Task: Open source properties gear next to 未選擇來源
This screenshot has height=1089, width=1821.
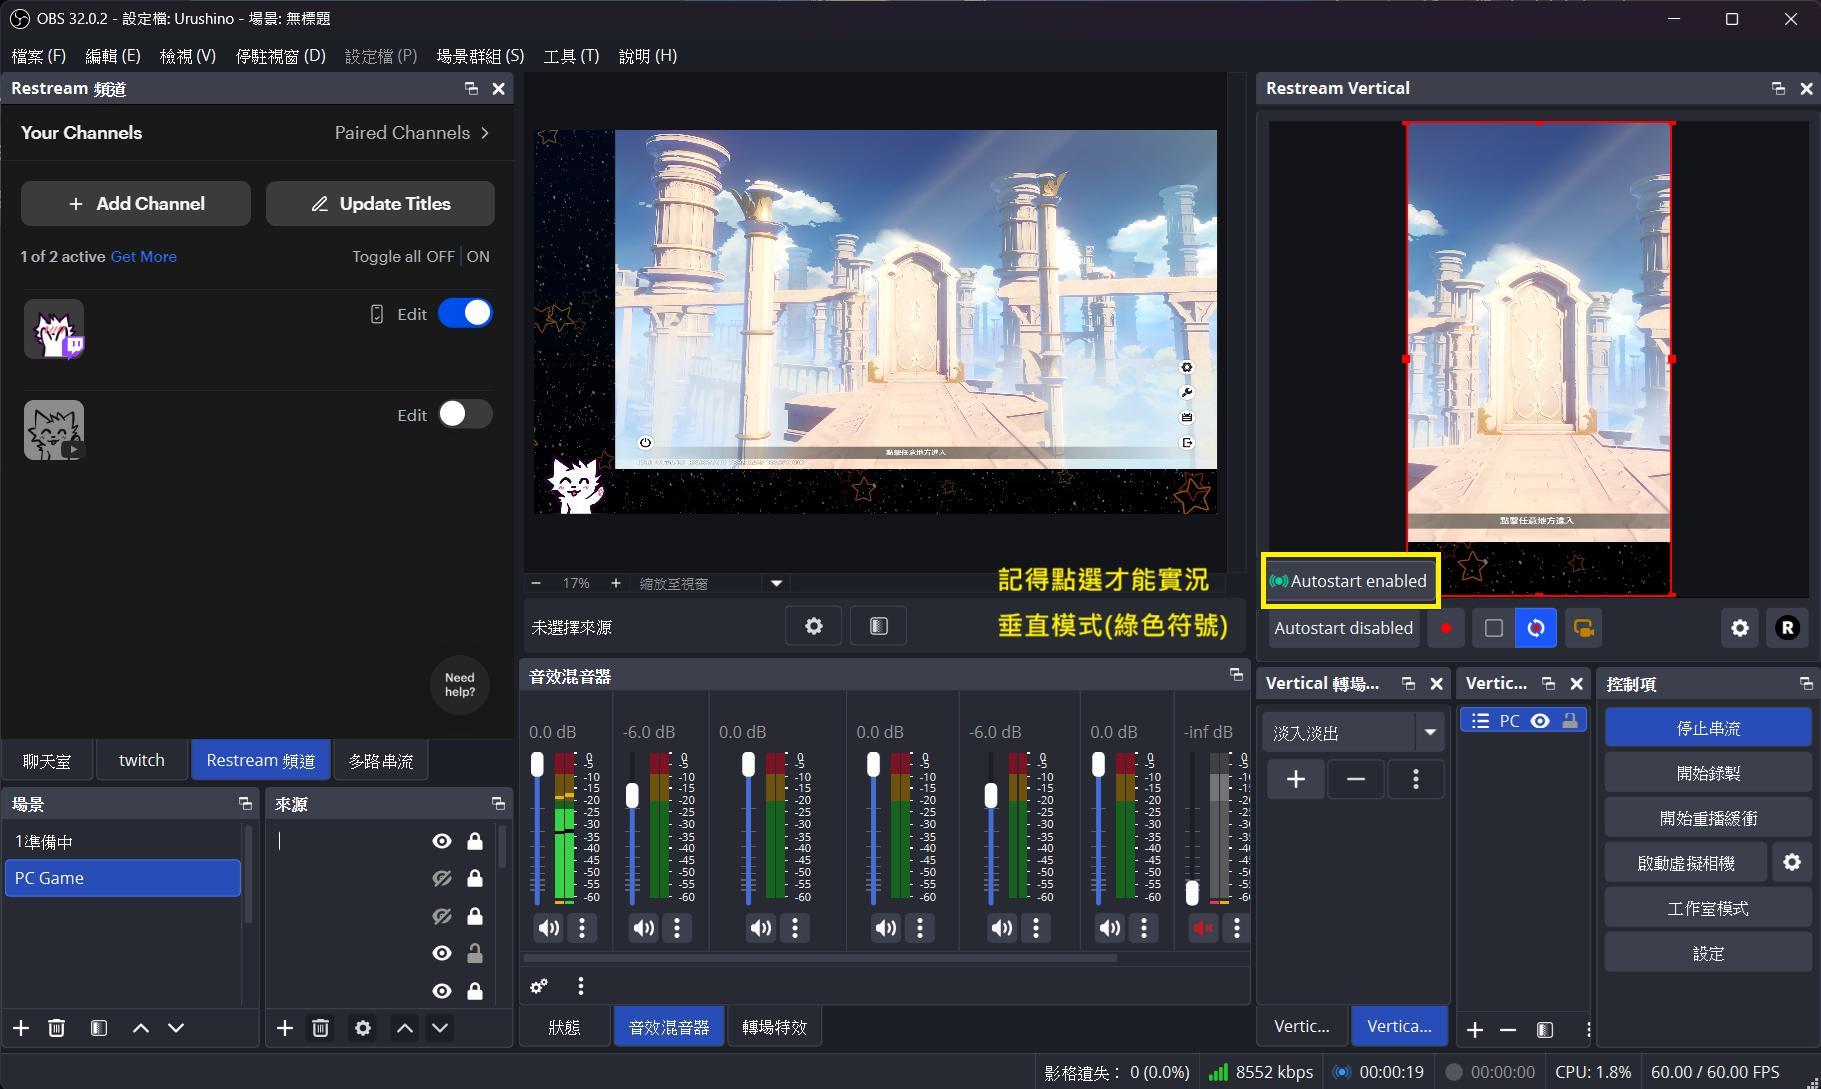Action: [813, 626]
